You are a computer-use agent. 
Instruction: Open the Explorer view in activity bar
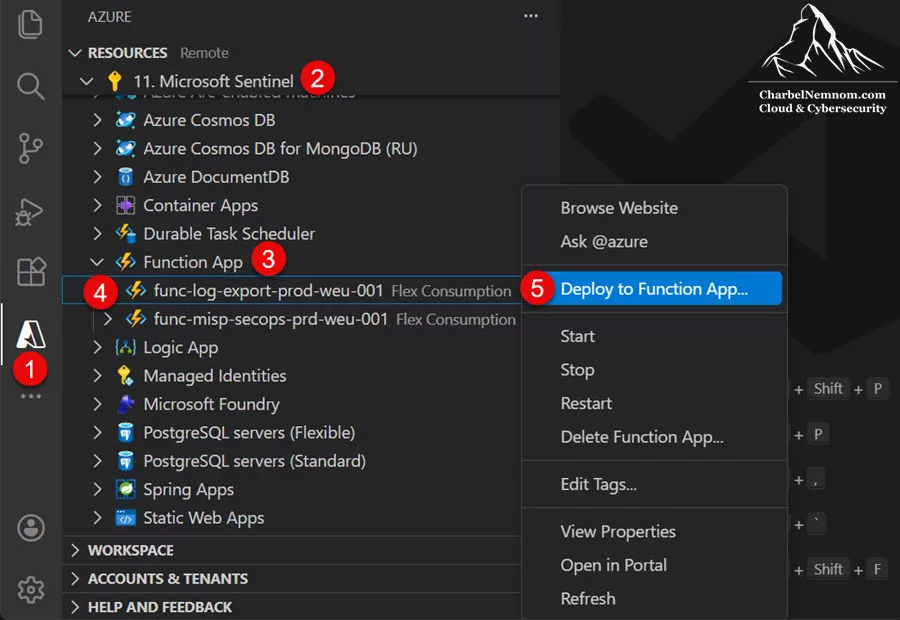point(30,25)
